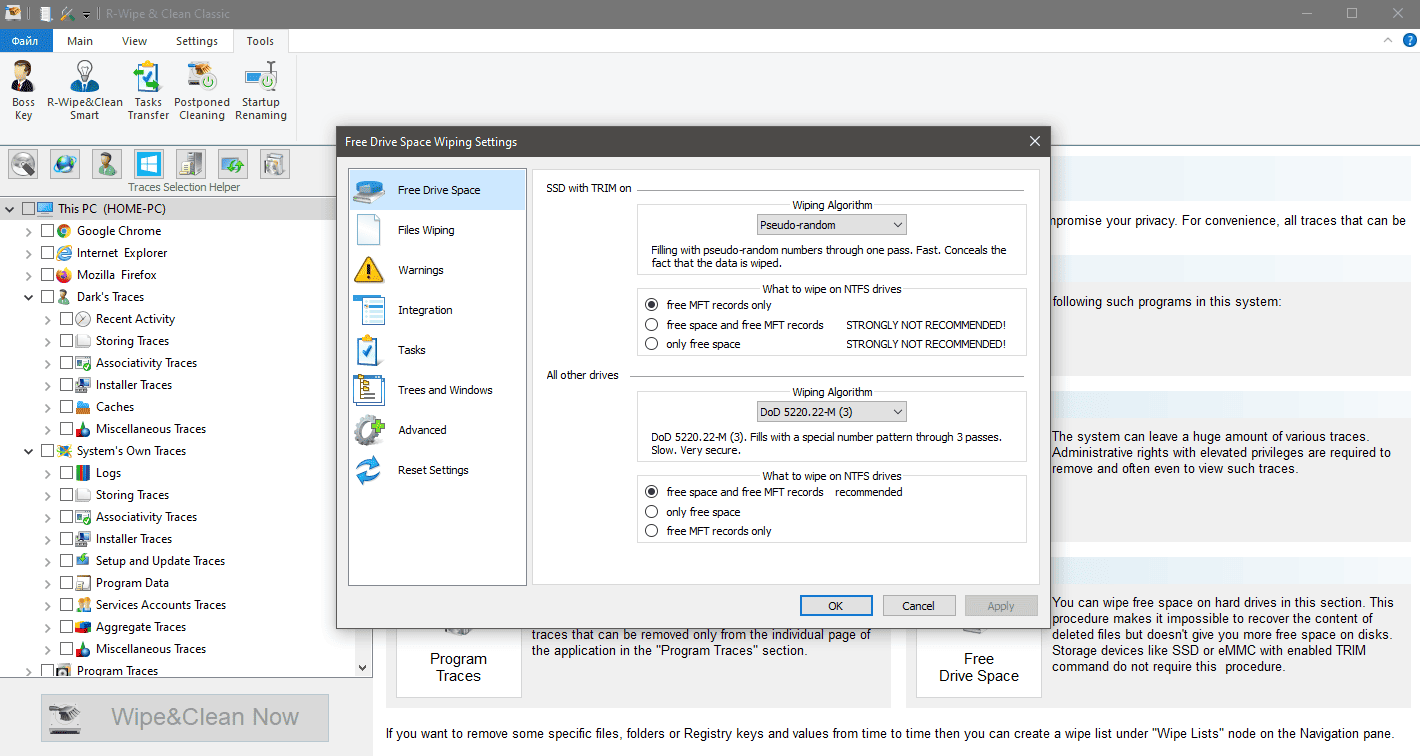The image size is (1420, 756).
Task: Click the disk wipe helper icon
Action: pyautogui.click(x=24, y=163)
